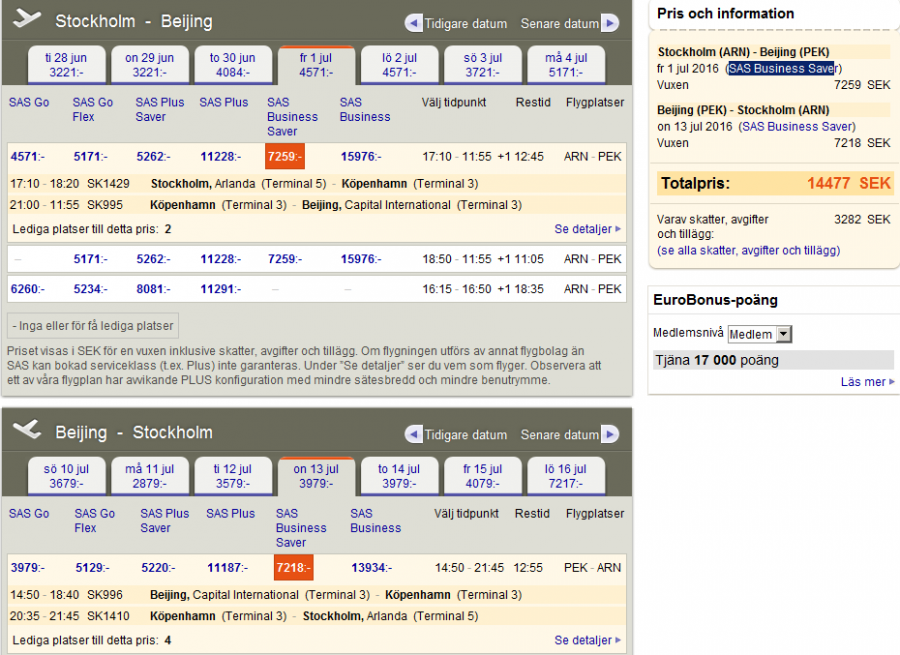Click the outbound airplane icon in Stockholm - Beijing header
The width and height of the screenshot is (900, 655).
click(28, 19)
